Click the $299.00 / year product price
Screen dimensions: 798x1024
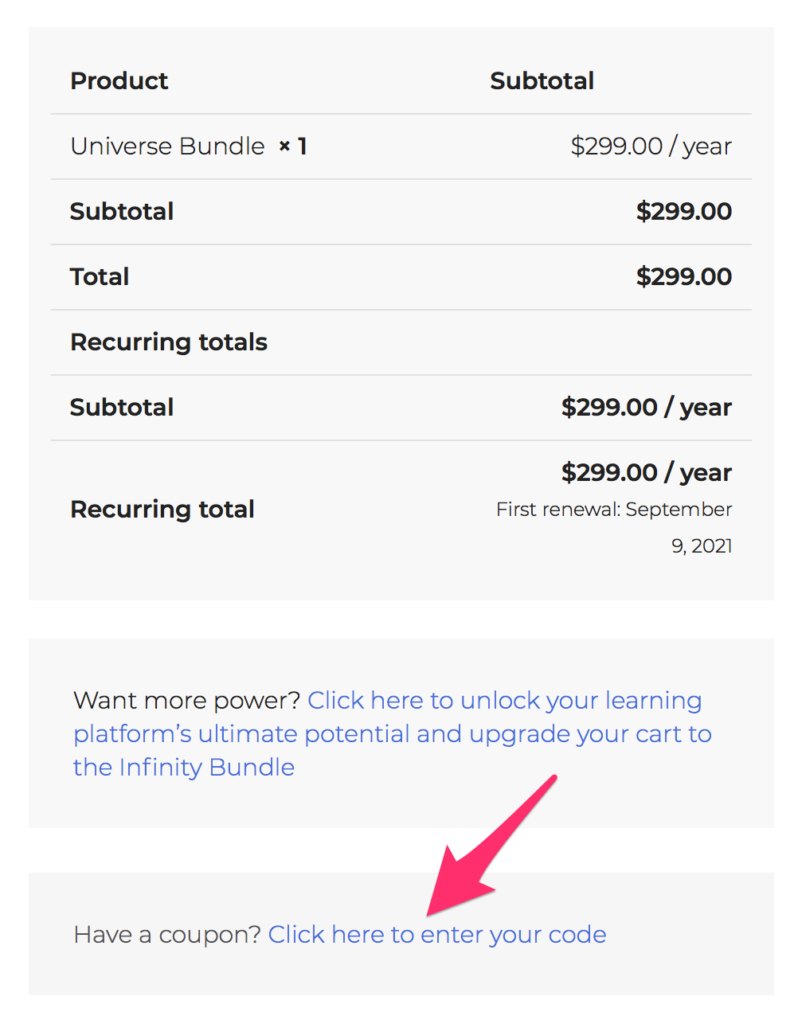(650, 146)
